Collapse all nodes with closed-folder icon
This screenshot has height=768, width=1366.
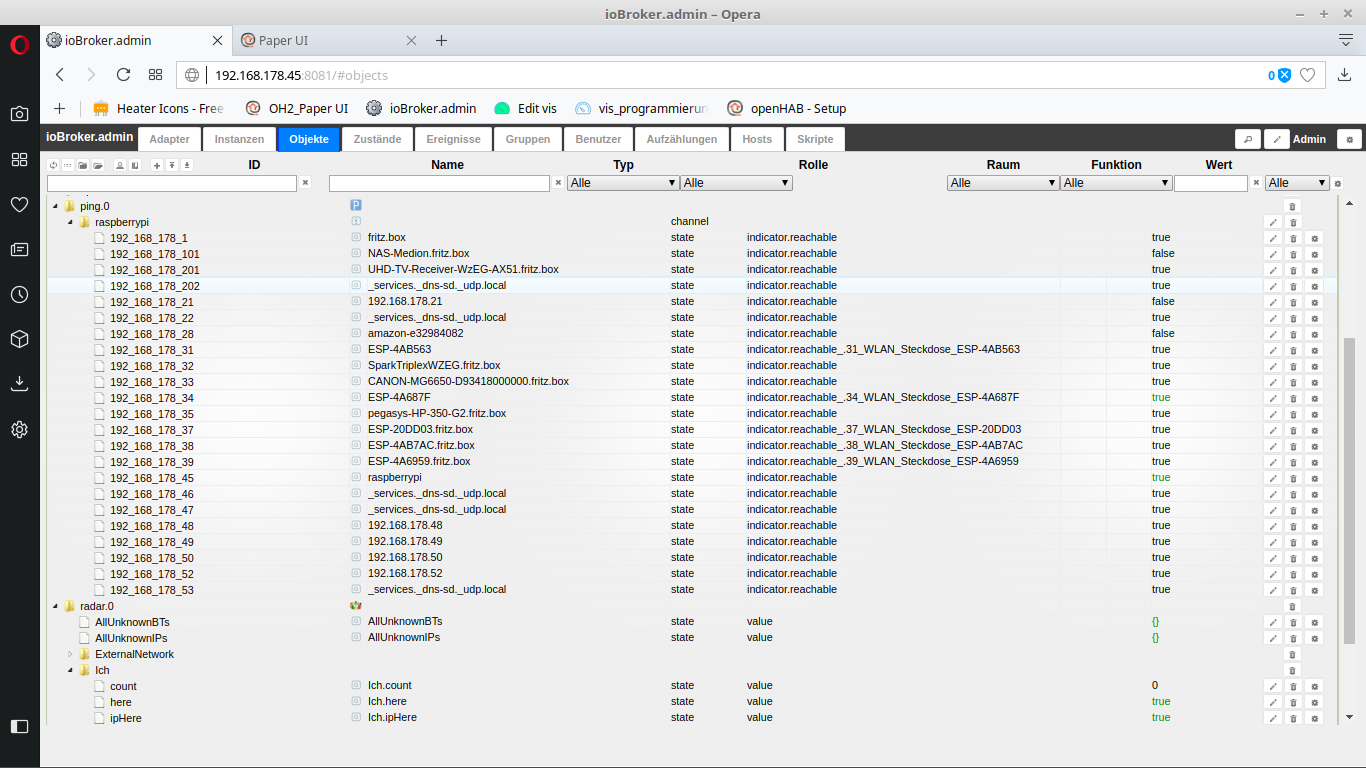click(83, 165)
